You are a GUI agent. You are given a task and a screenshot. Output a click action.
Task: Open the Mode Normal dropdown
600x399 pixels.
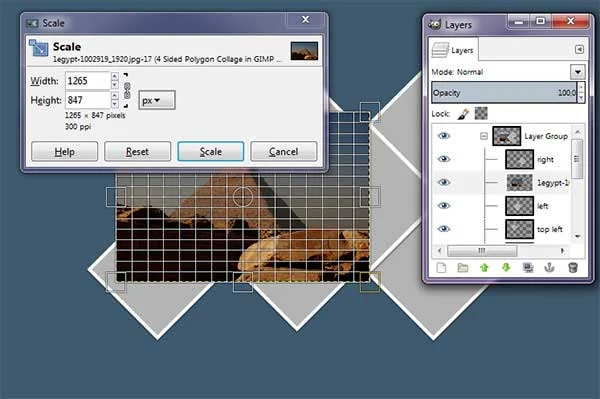577,72
